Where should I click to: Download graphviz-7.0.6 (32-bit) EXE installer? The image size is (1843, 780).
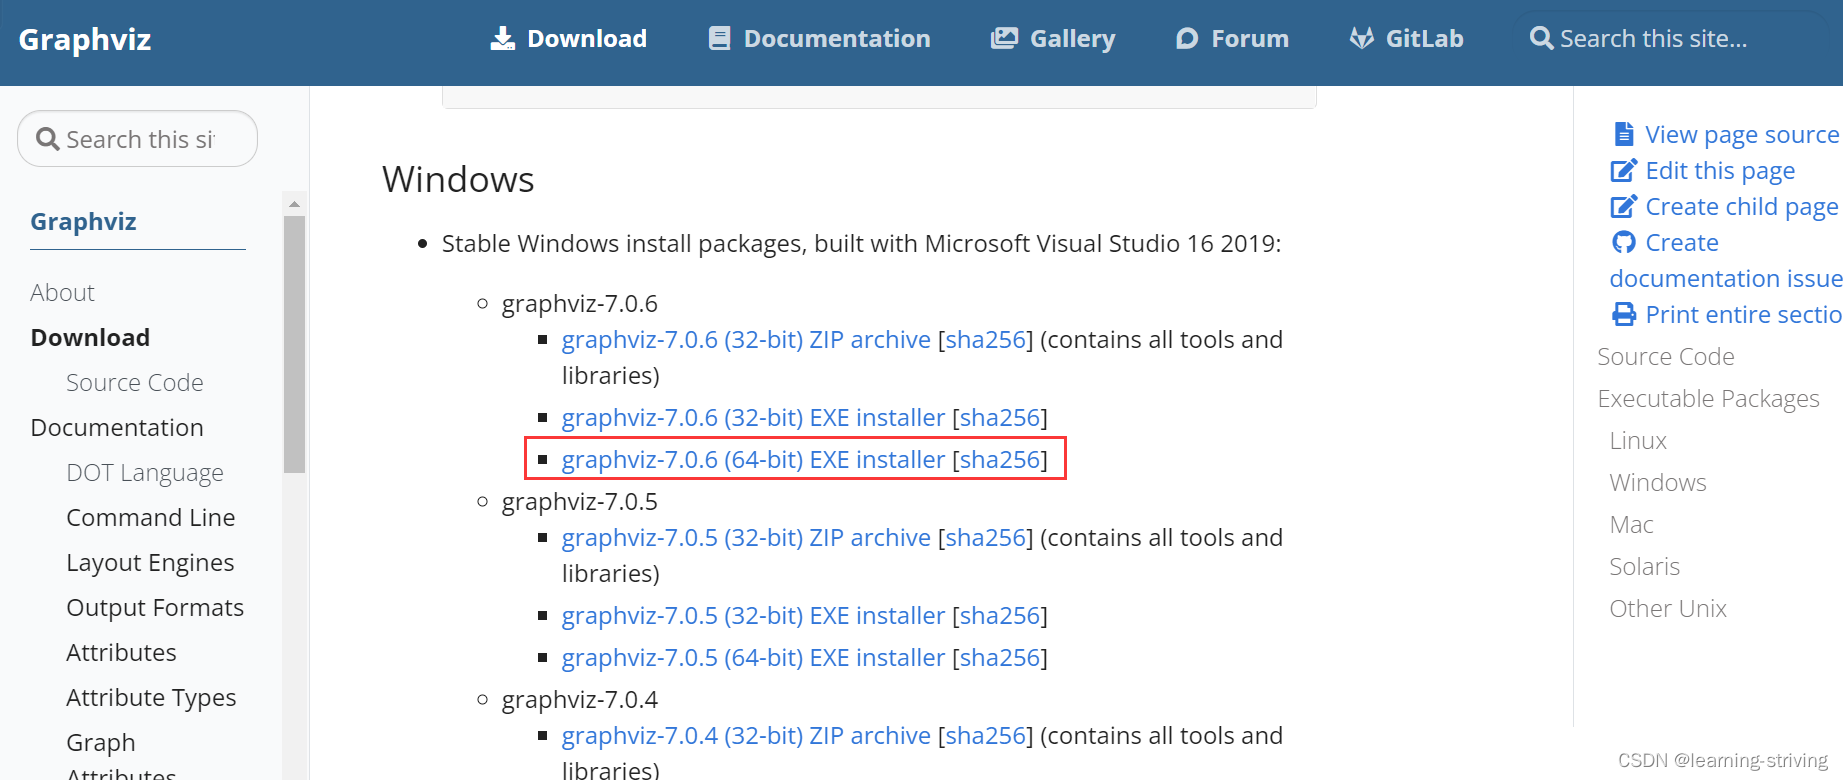click(753, 417)
